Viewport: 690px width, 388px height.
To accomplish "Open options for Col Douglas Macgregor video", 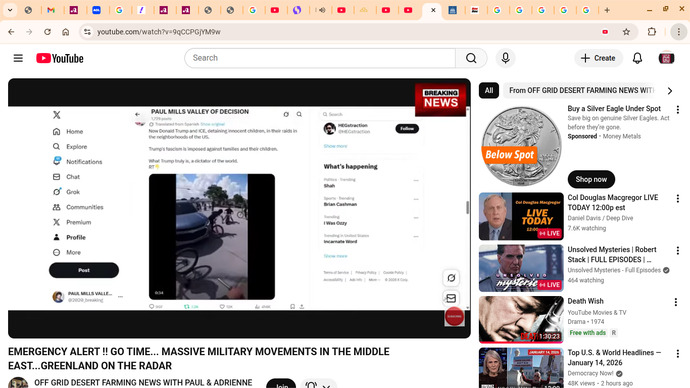I will (677, 199).
